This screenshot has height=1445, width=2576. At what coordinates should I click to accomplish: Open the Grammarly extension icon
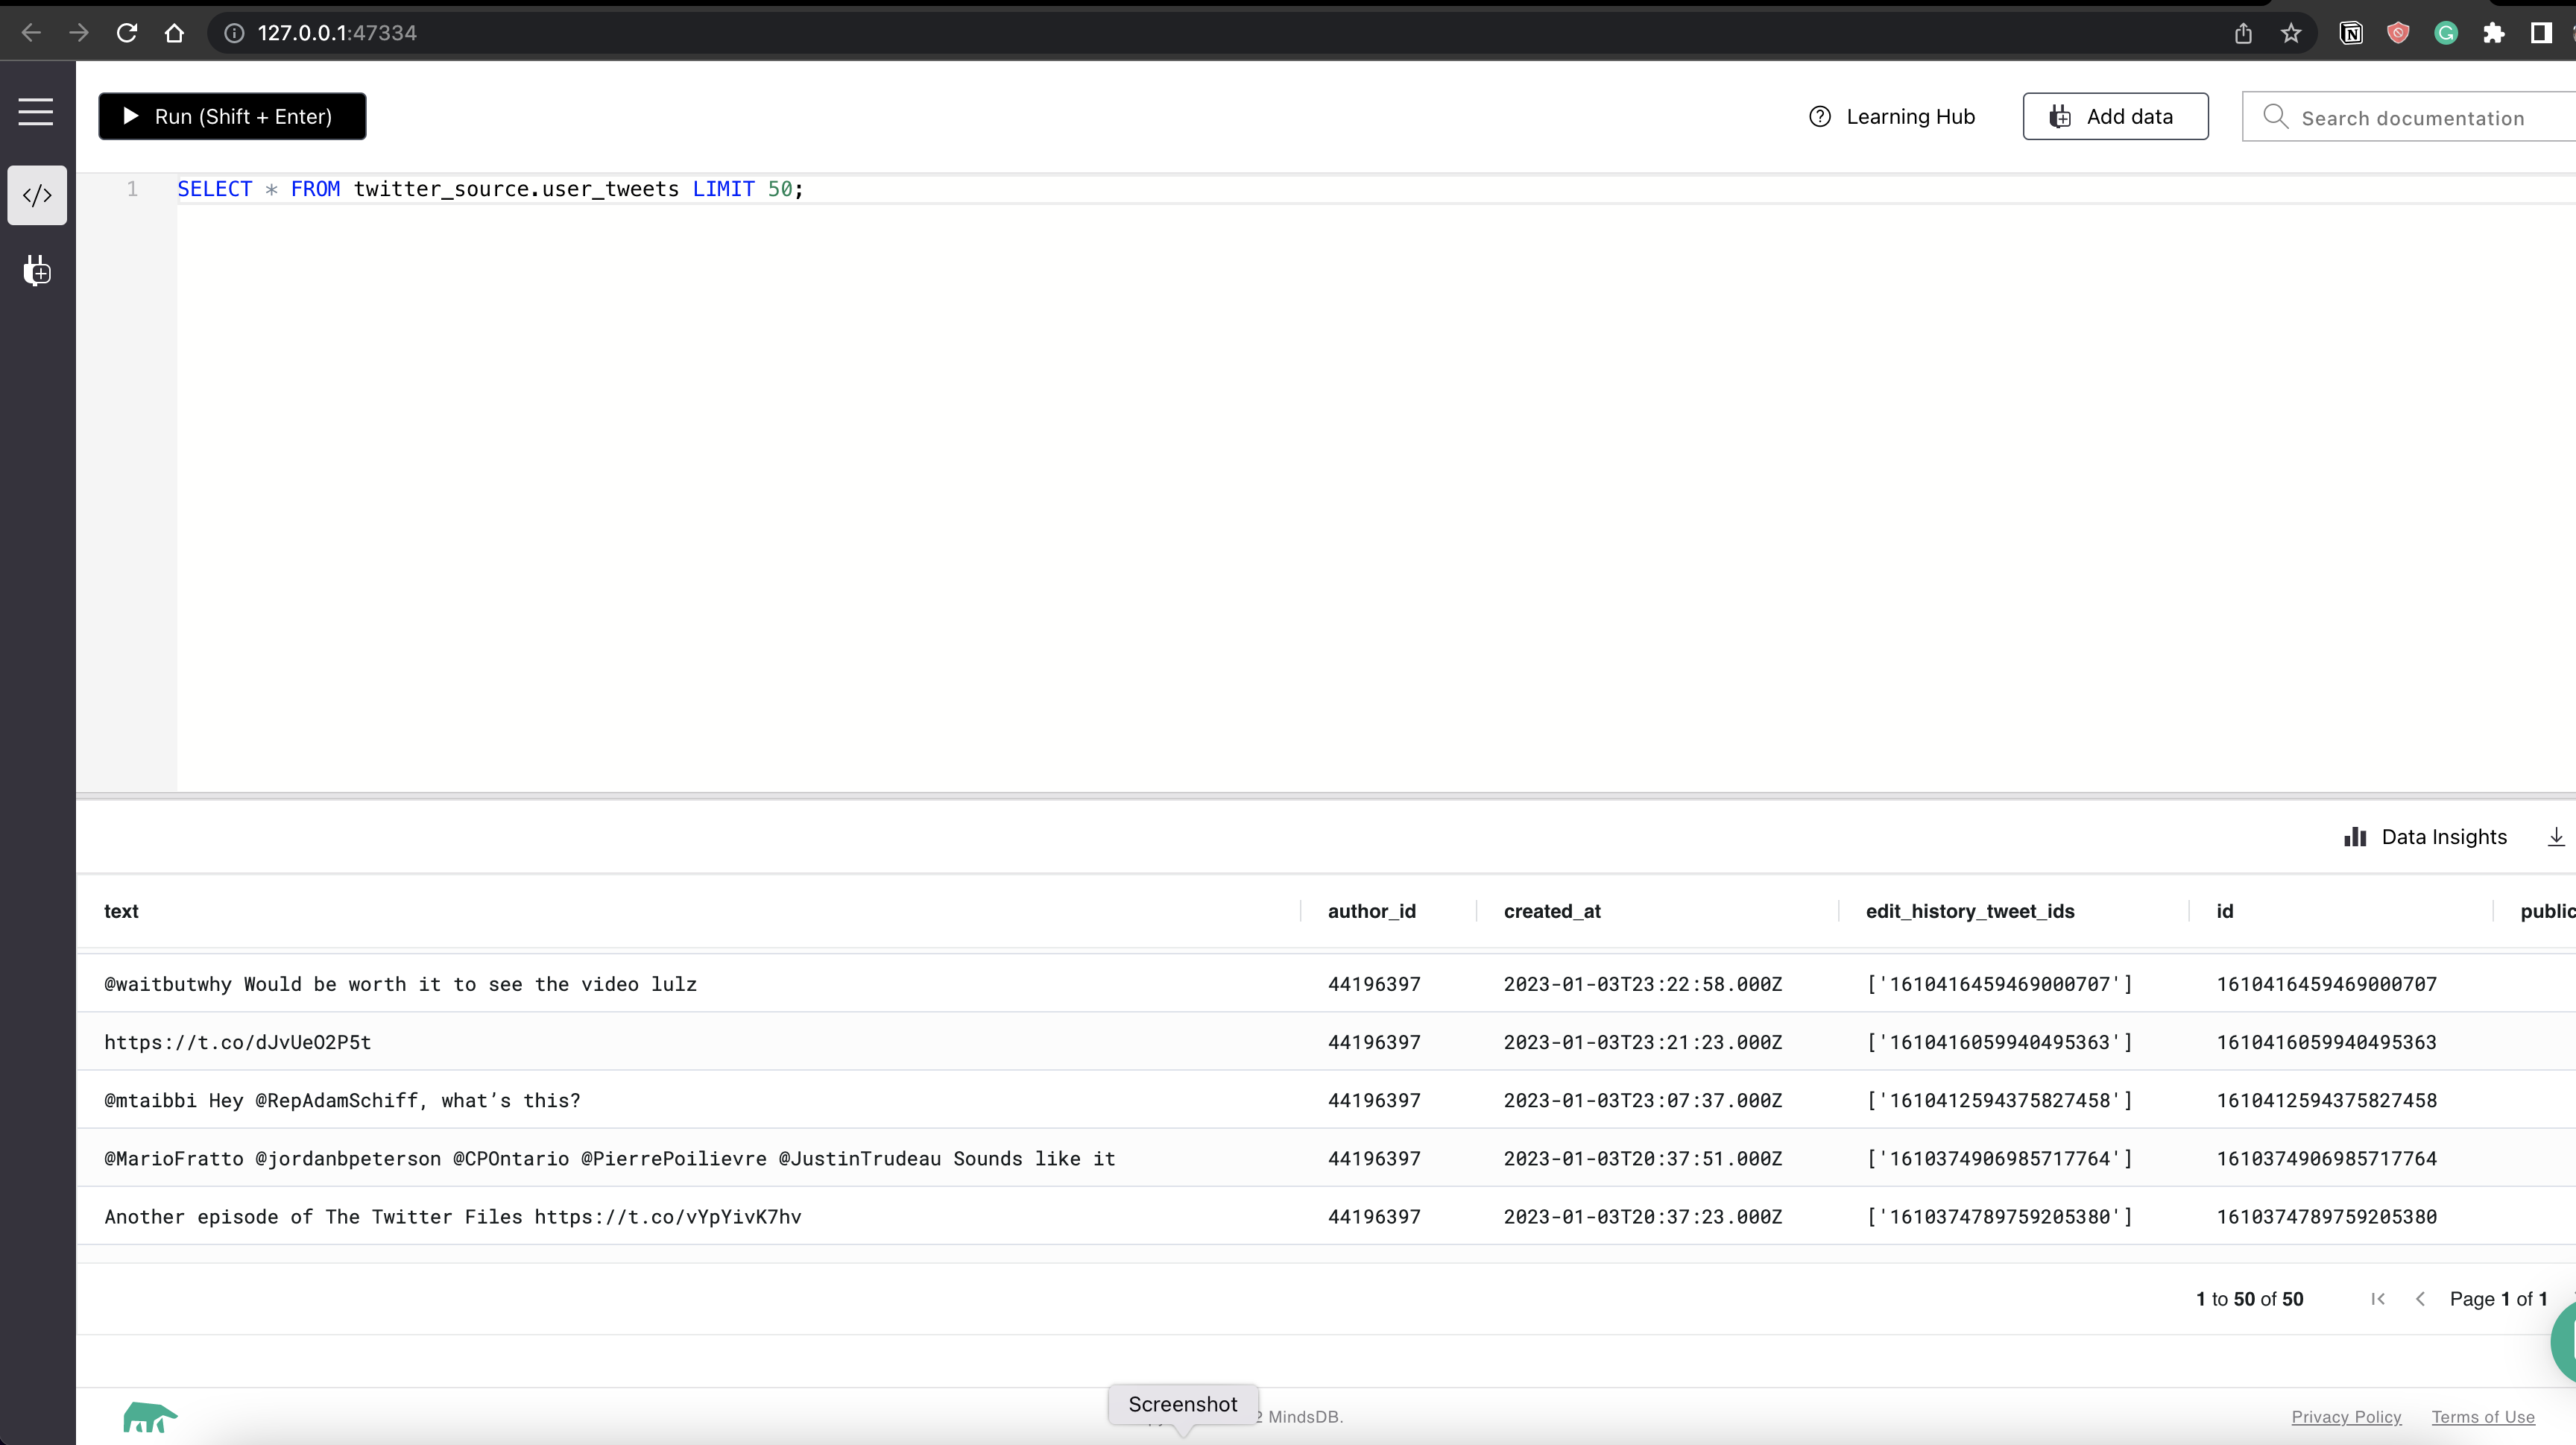[x=2446, y=33]
